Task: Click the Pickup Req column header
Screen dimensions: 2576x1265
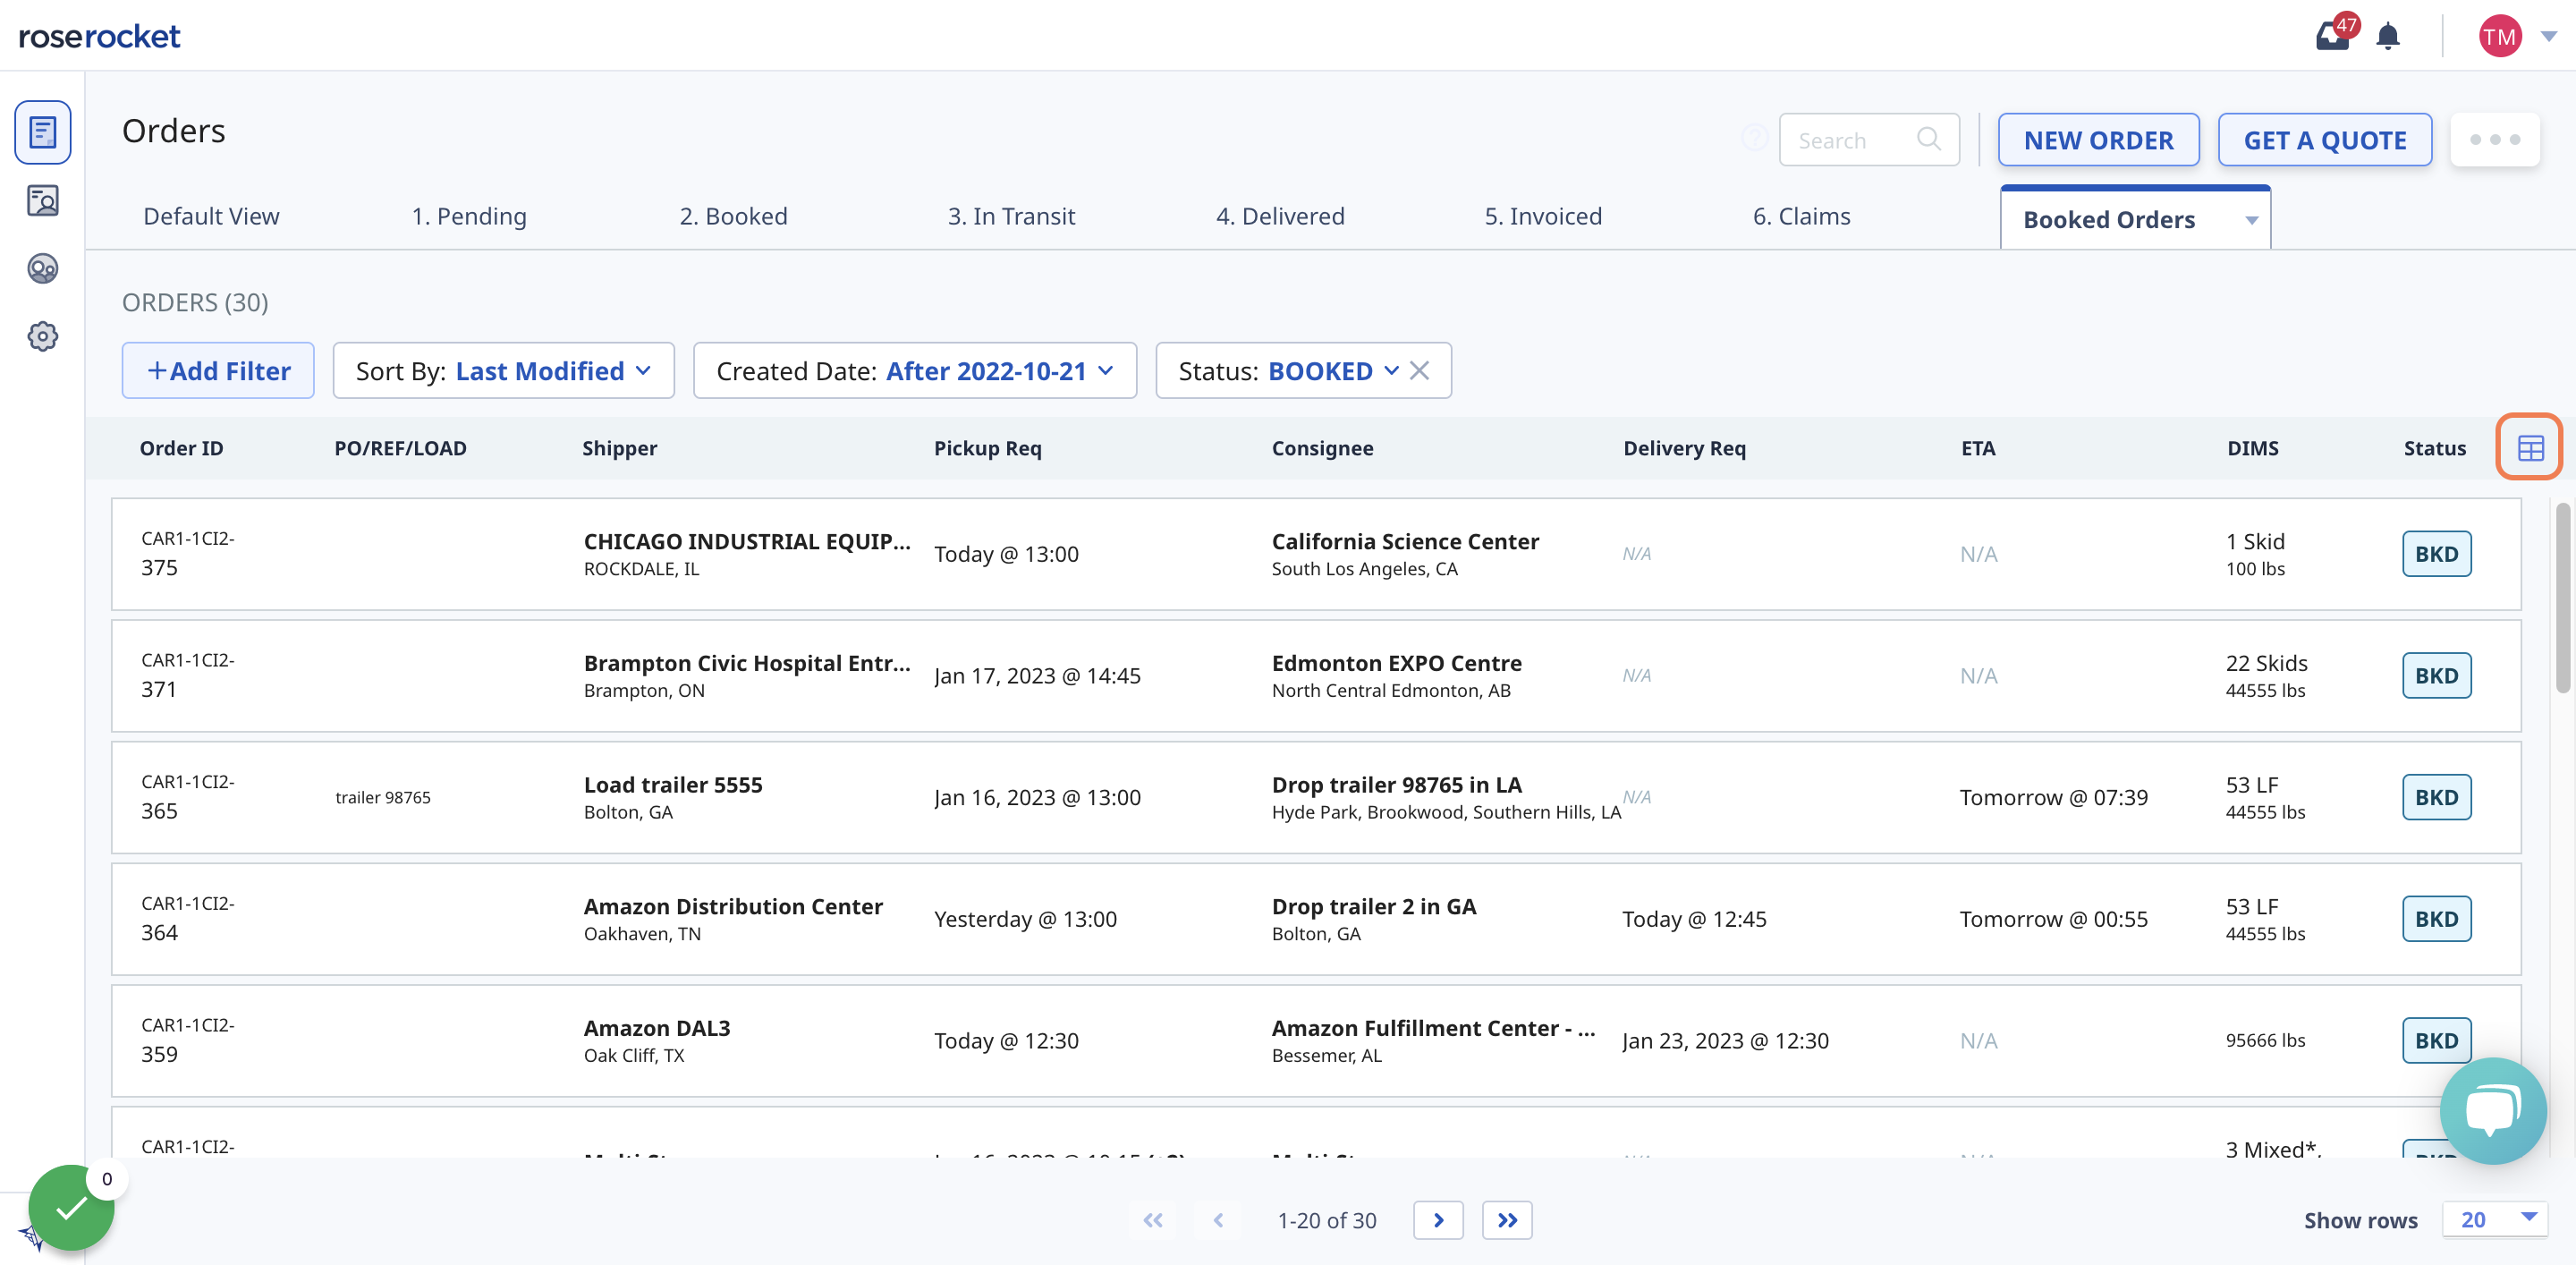Action: click(987, 448)
